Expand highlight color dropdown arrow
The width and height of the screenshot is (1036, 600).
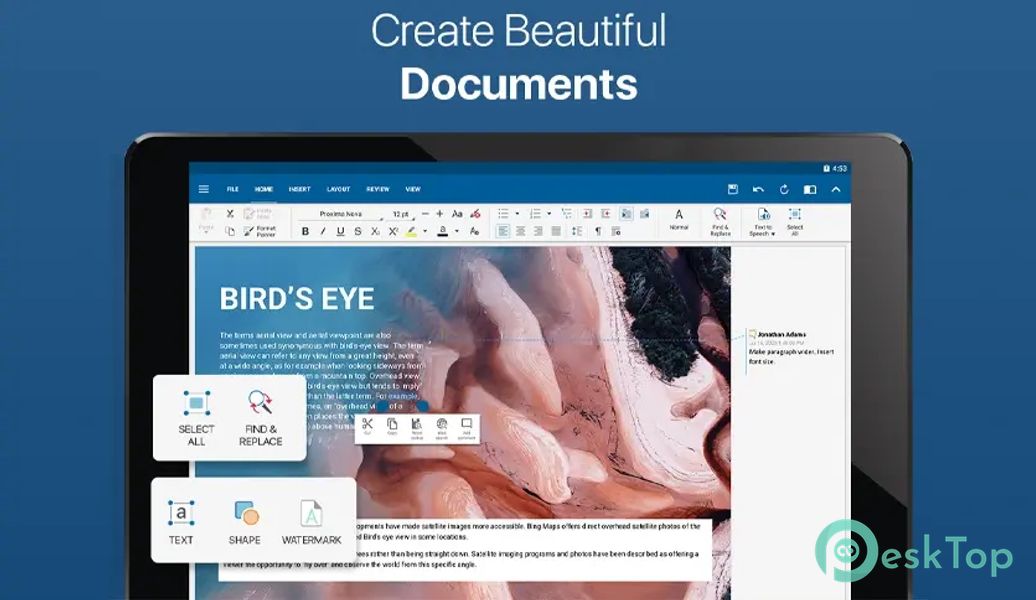click(425, 231)
